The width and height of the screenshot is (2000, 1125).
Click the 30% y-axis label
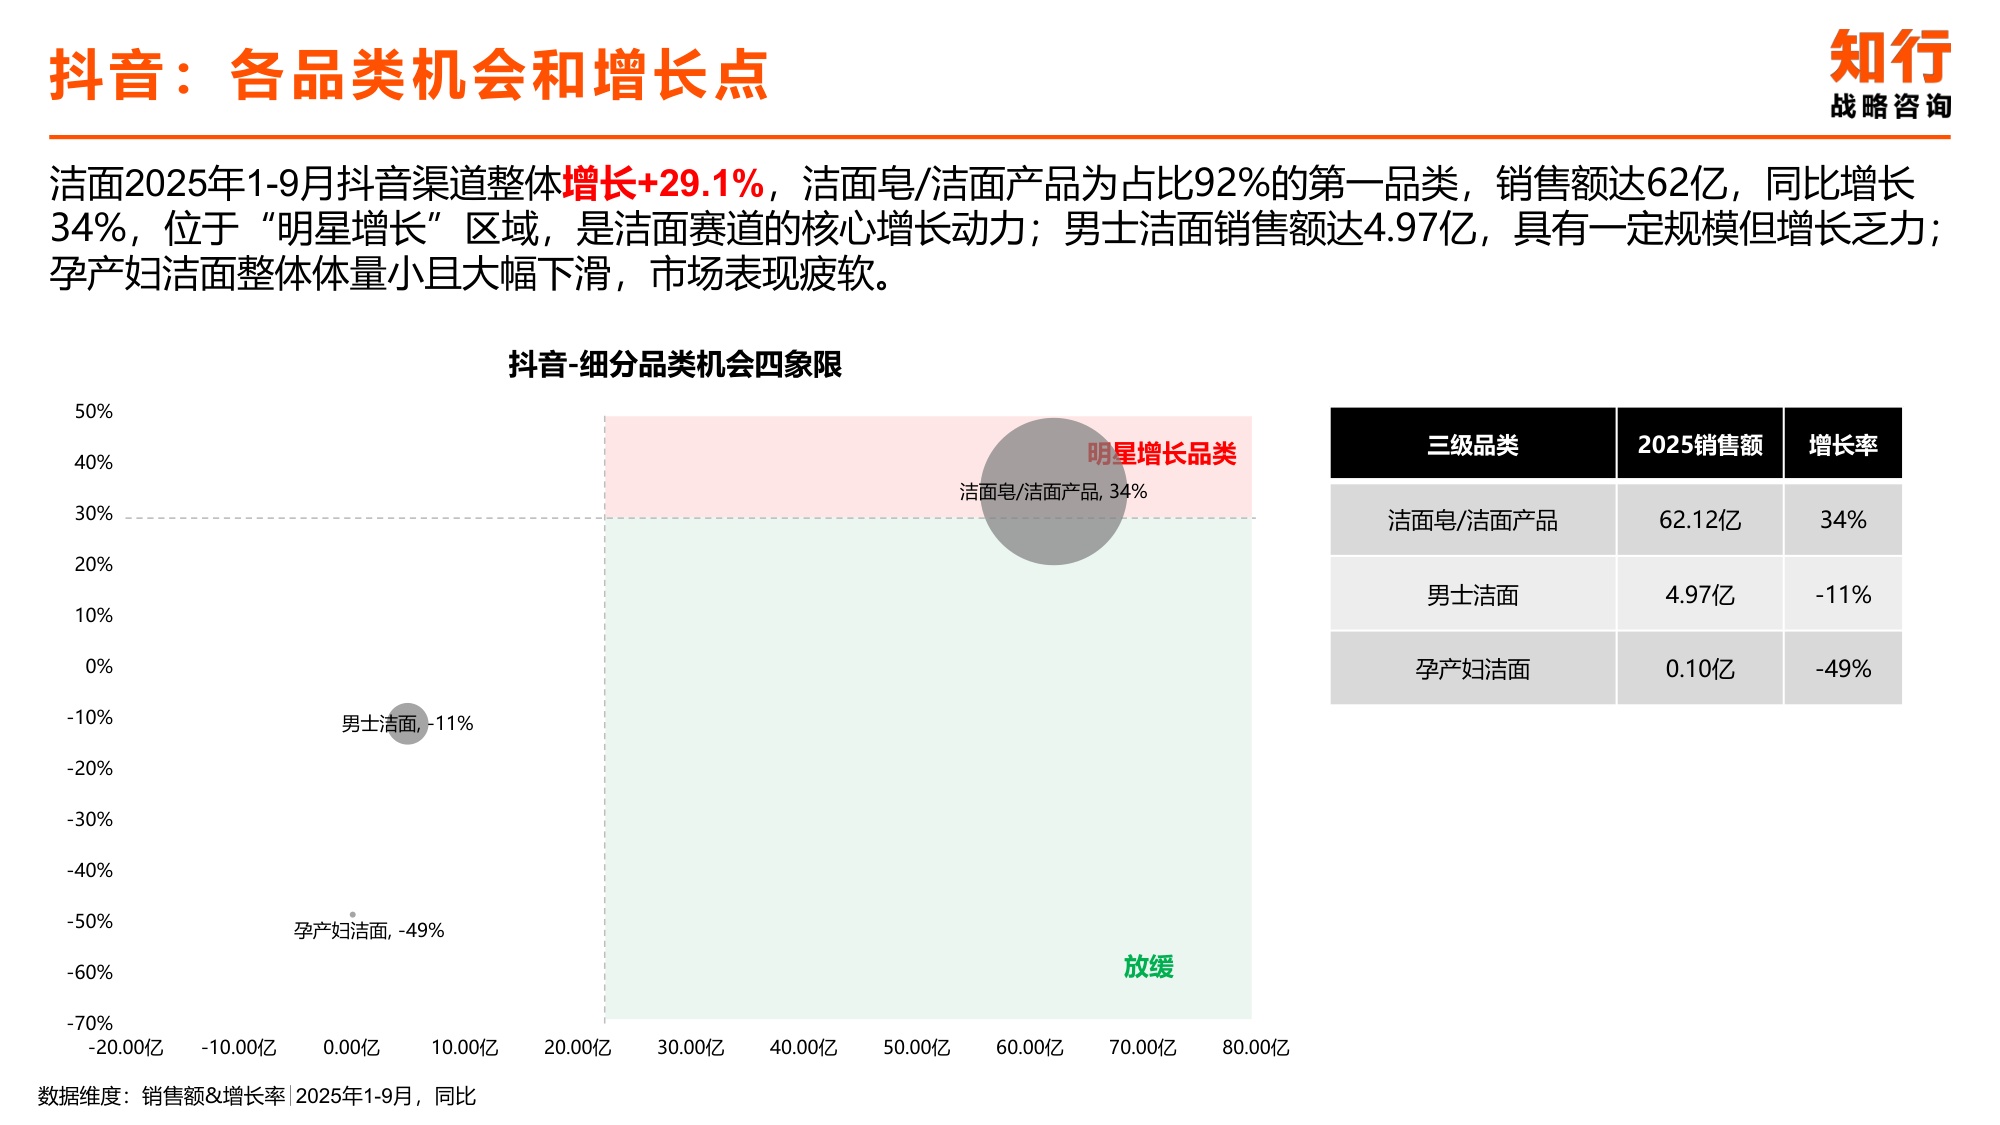pos(94,513)
